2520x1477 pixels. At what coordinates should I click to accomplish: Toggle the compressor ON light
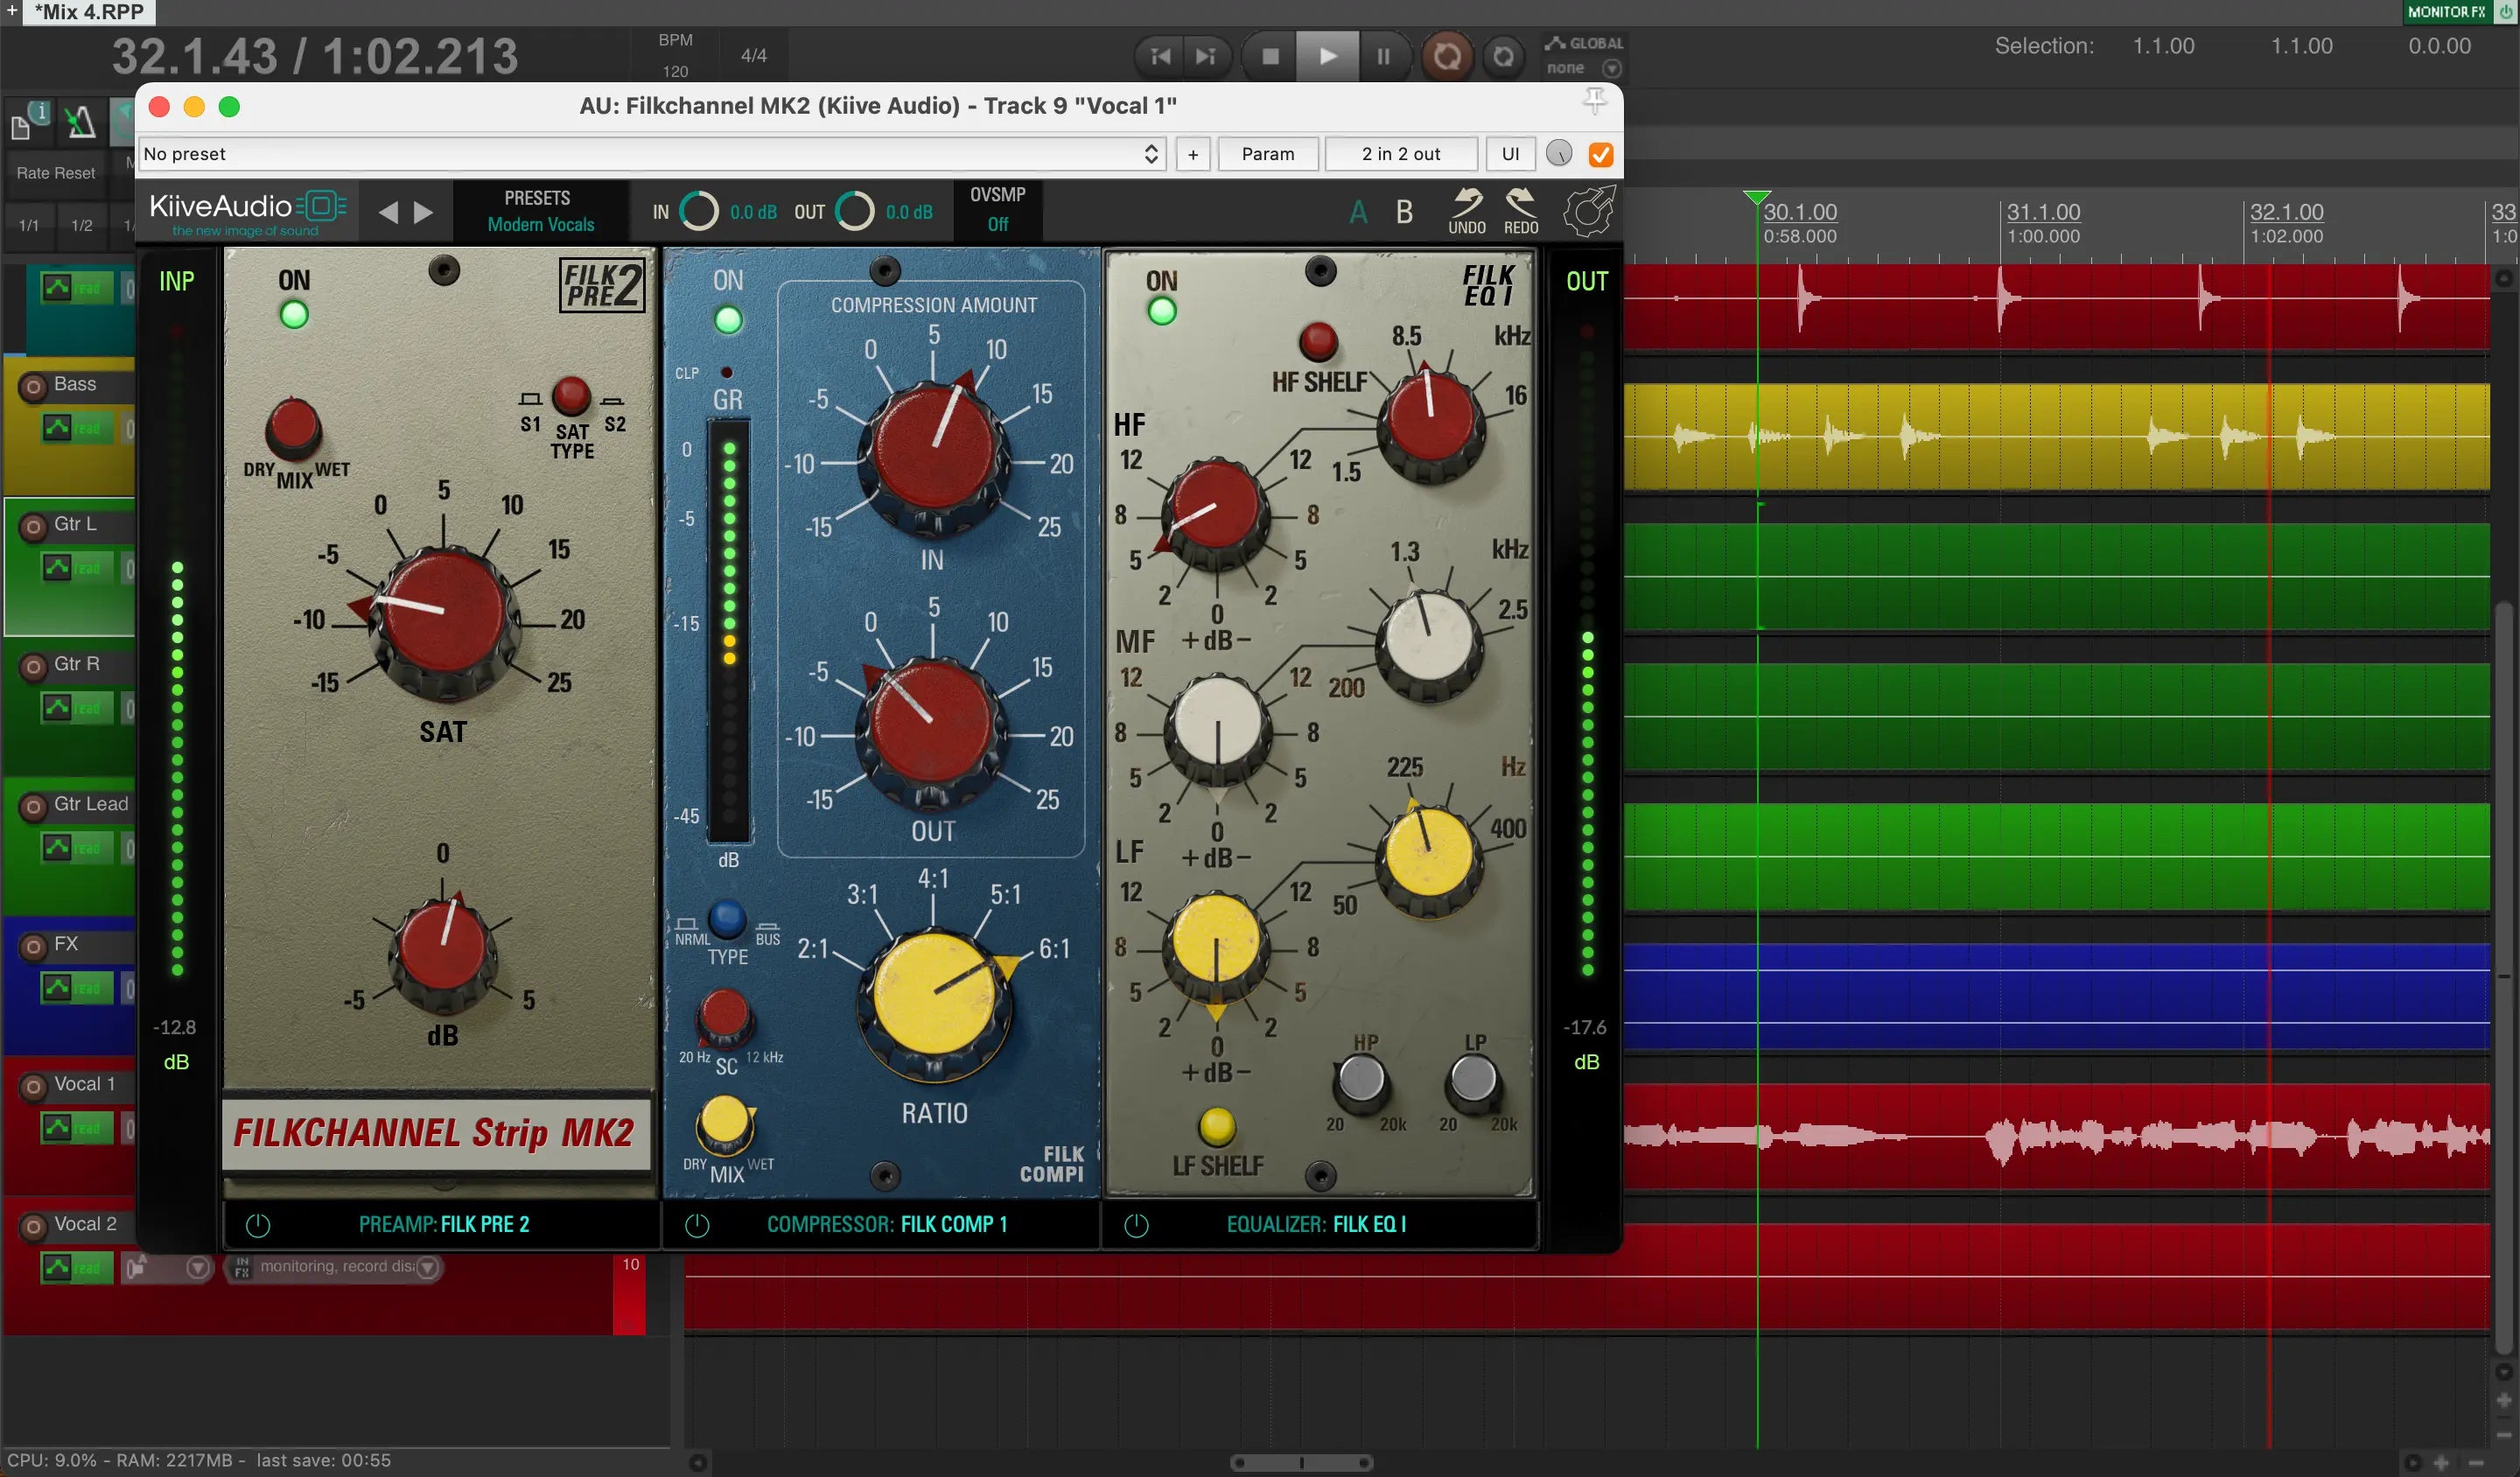[x=728, y=320]
